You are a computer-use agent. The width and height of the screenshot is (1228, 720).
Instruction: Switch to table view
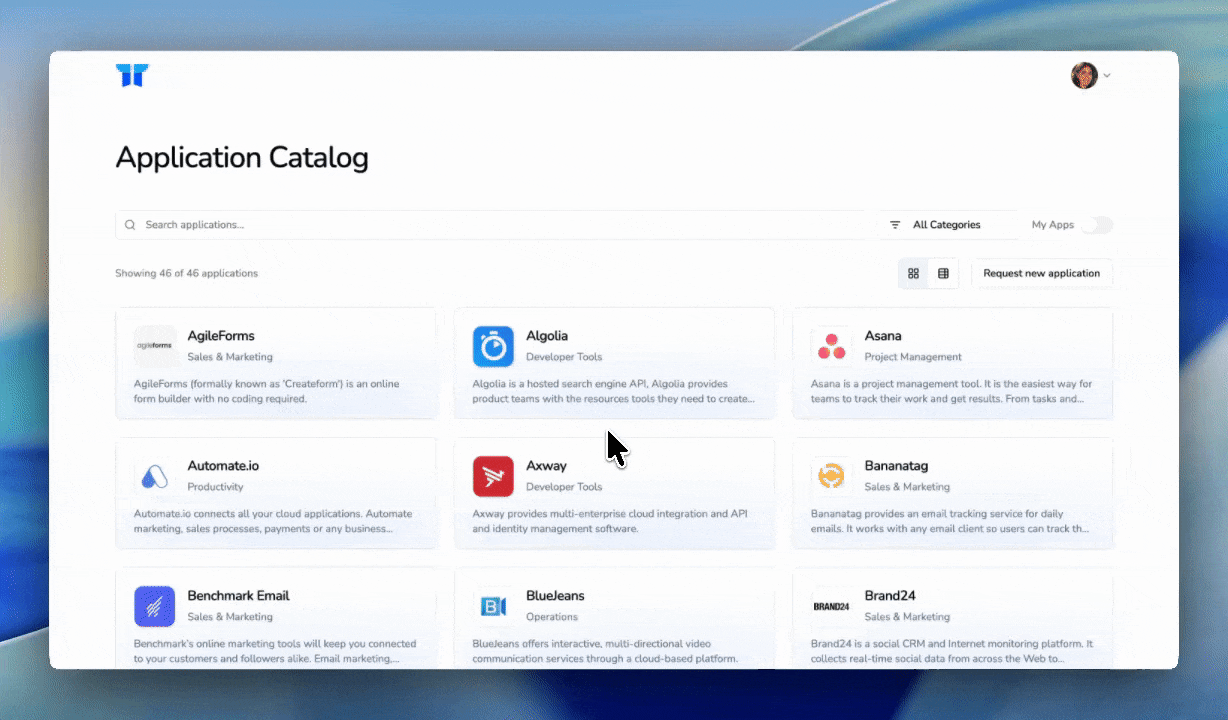[x=943, y=273]
